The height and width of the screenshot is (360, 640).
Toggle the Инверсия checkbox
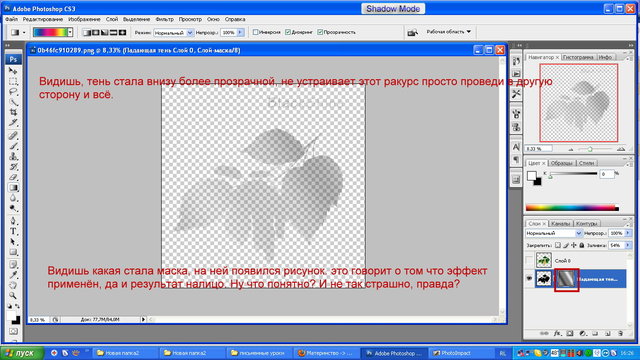(x=256, y=32)
